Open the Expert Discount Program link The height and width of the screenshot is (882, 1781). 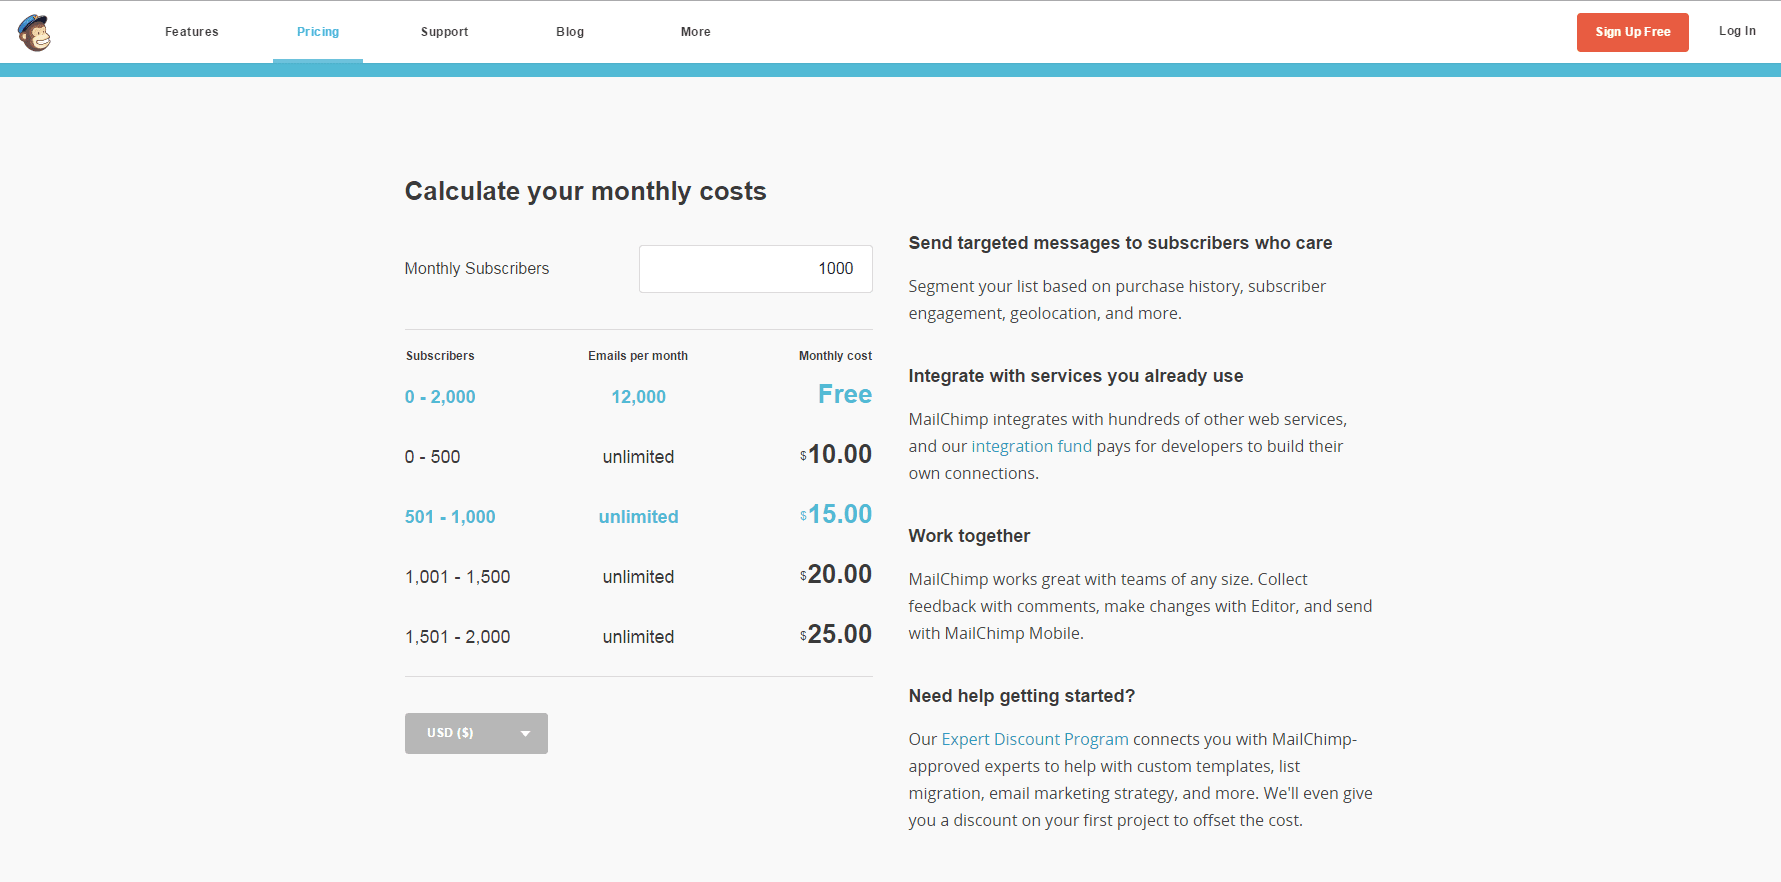tap(1034, 739)
